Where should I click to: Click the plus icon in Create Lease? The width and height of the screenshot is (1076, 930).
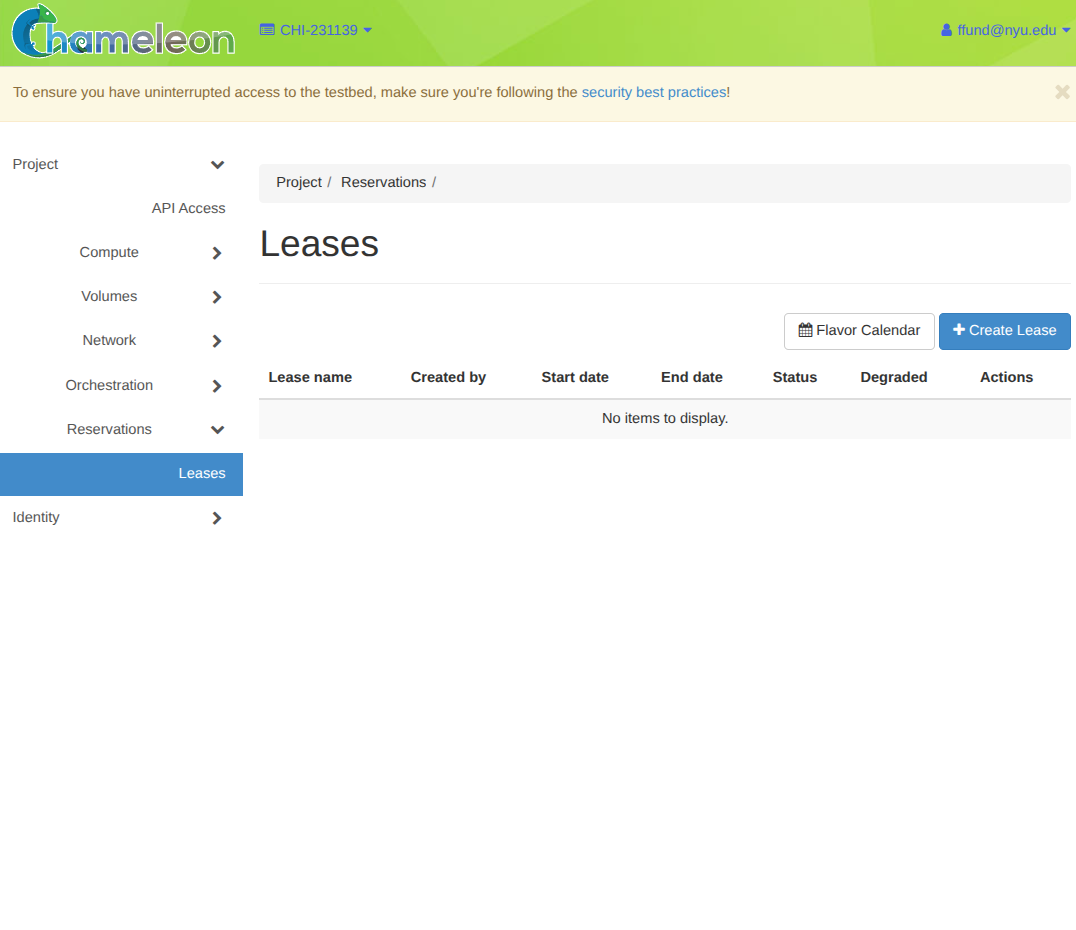[959, 330]
